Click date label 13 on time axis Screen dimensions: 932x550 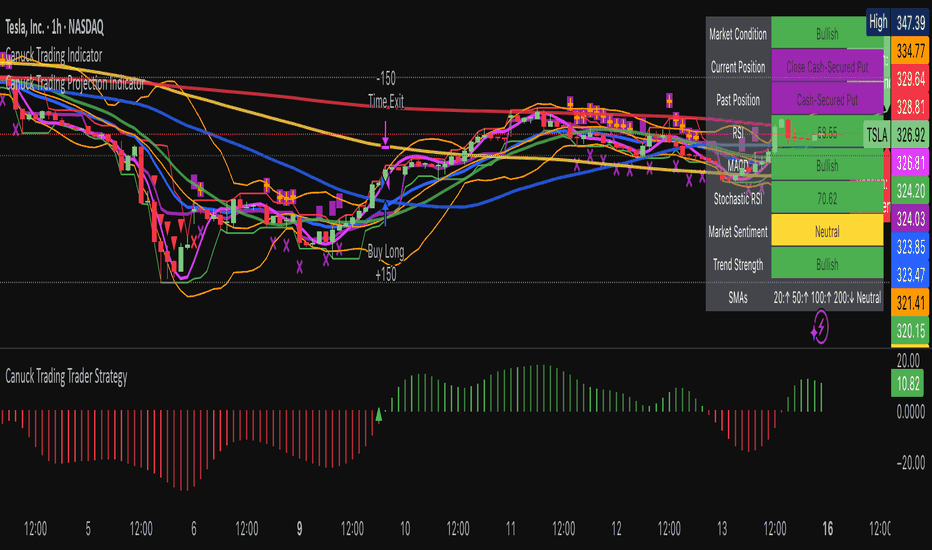(x=722, y=528)
